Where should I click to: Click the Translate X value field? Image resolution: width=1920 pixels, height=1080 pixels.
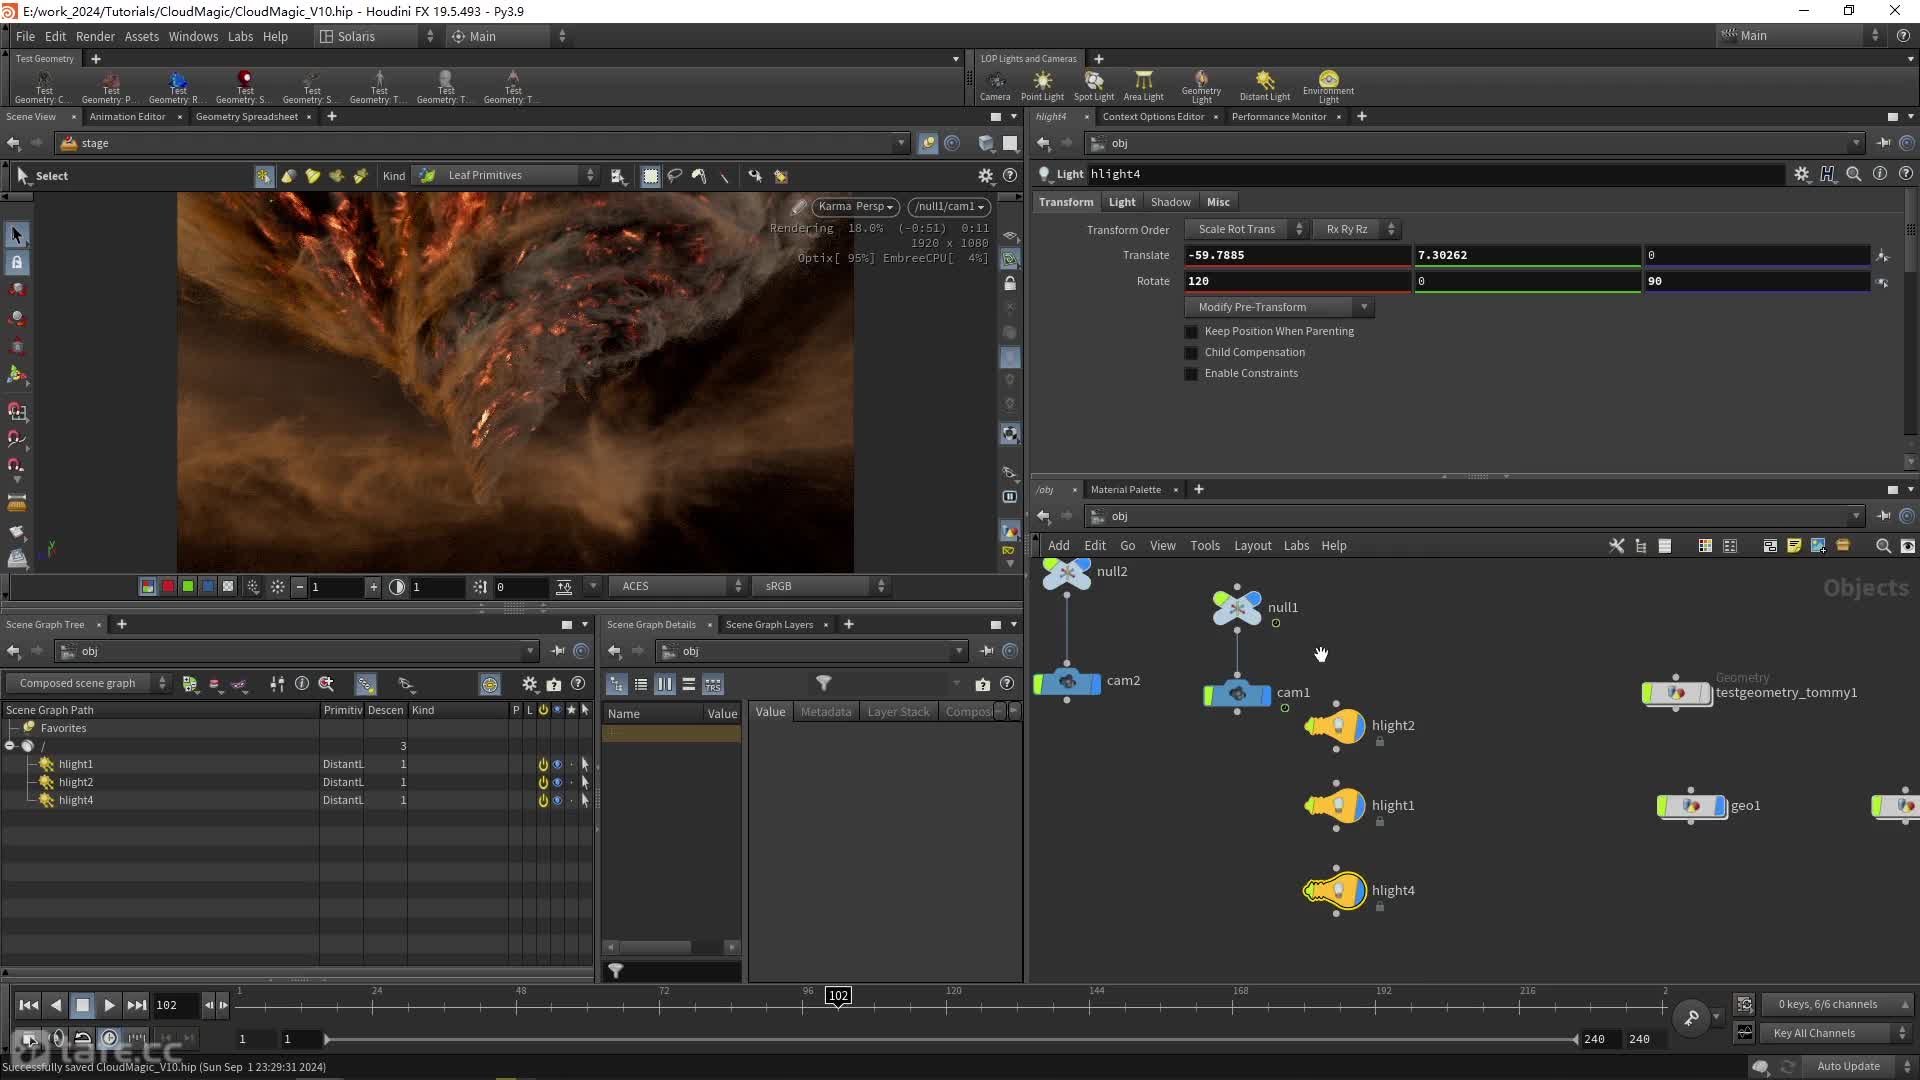[x=1297, y=255]
